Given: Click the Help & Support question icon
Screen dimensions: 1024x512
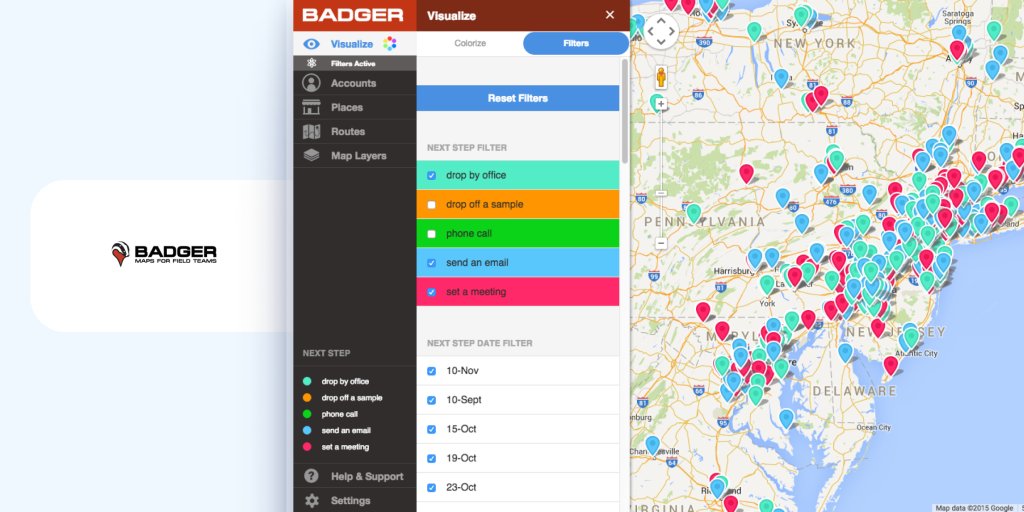Looking at the screenshot, I should [311, 476].
